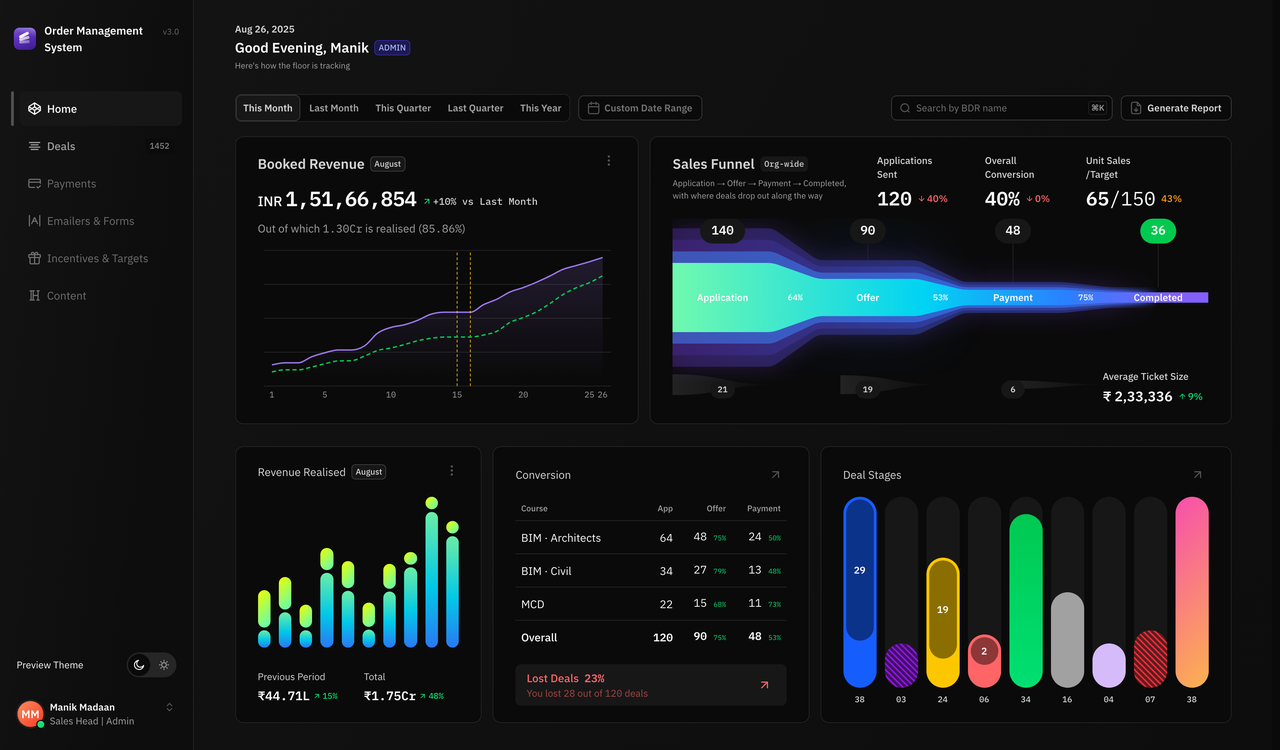Expand the Manik Madaan account switcher

click(x=169, y=707)
